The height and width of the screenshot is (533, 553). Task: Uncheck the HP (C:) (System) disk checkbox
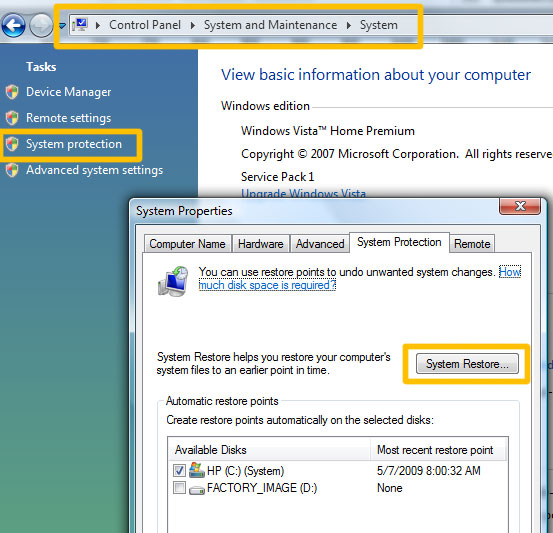tap(179, 471)
